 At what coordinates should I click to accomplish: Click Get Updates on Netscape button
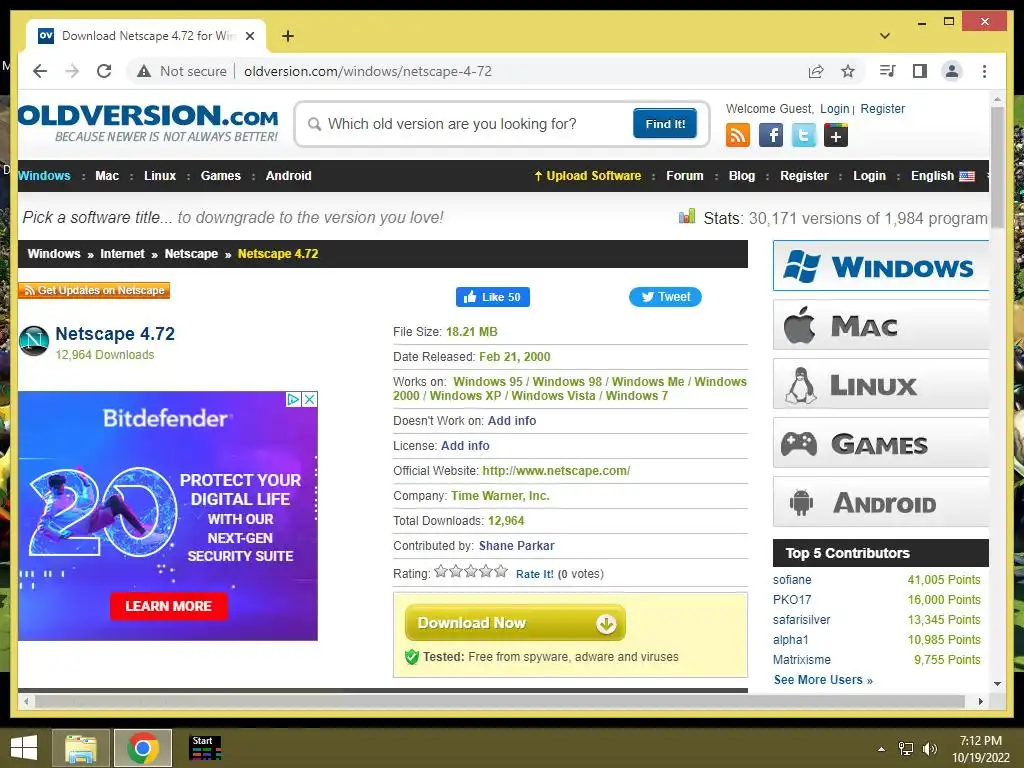click(94, 290)
